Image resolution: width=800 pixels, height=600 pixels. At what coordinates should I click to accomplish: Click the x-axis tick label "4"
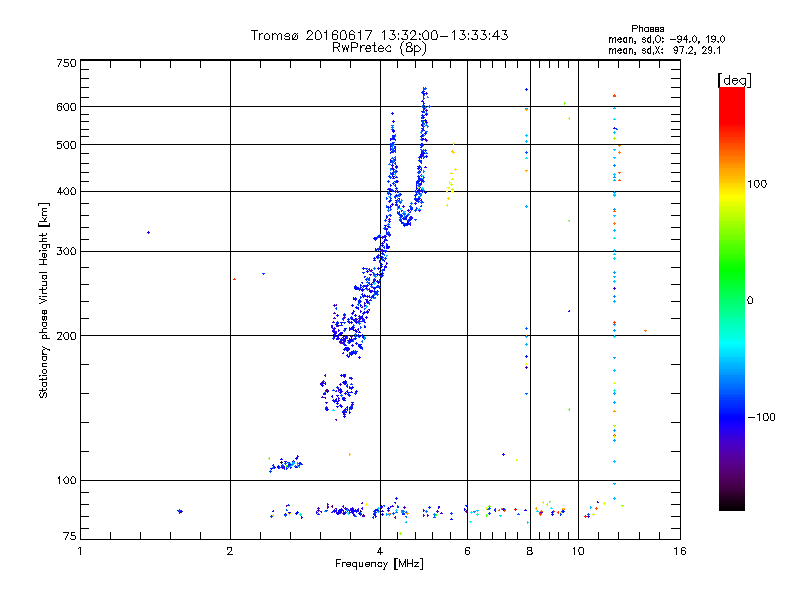[380, 551]
